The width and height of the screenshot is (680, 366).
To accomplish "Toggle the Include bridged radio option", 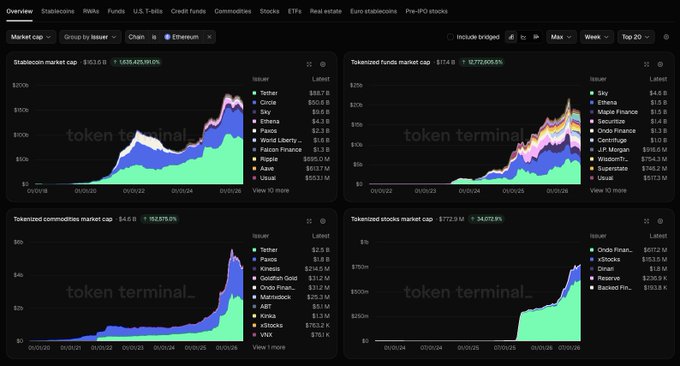I will tap(450, 37).
